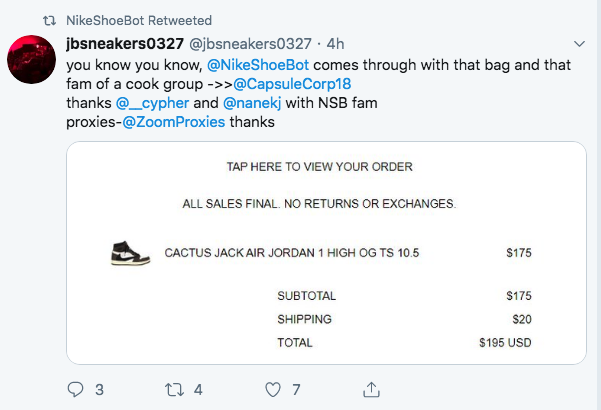Open jbsneakers0327 profile avatar

click(x=32, y=60)
